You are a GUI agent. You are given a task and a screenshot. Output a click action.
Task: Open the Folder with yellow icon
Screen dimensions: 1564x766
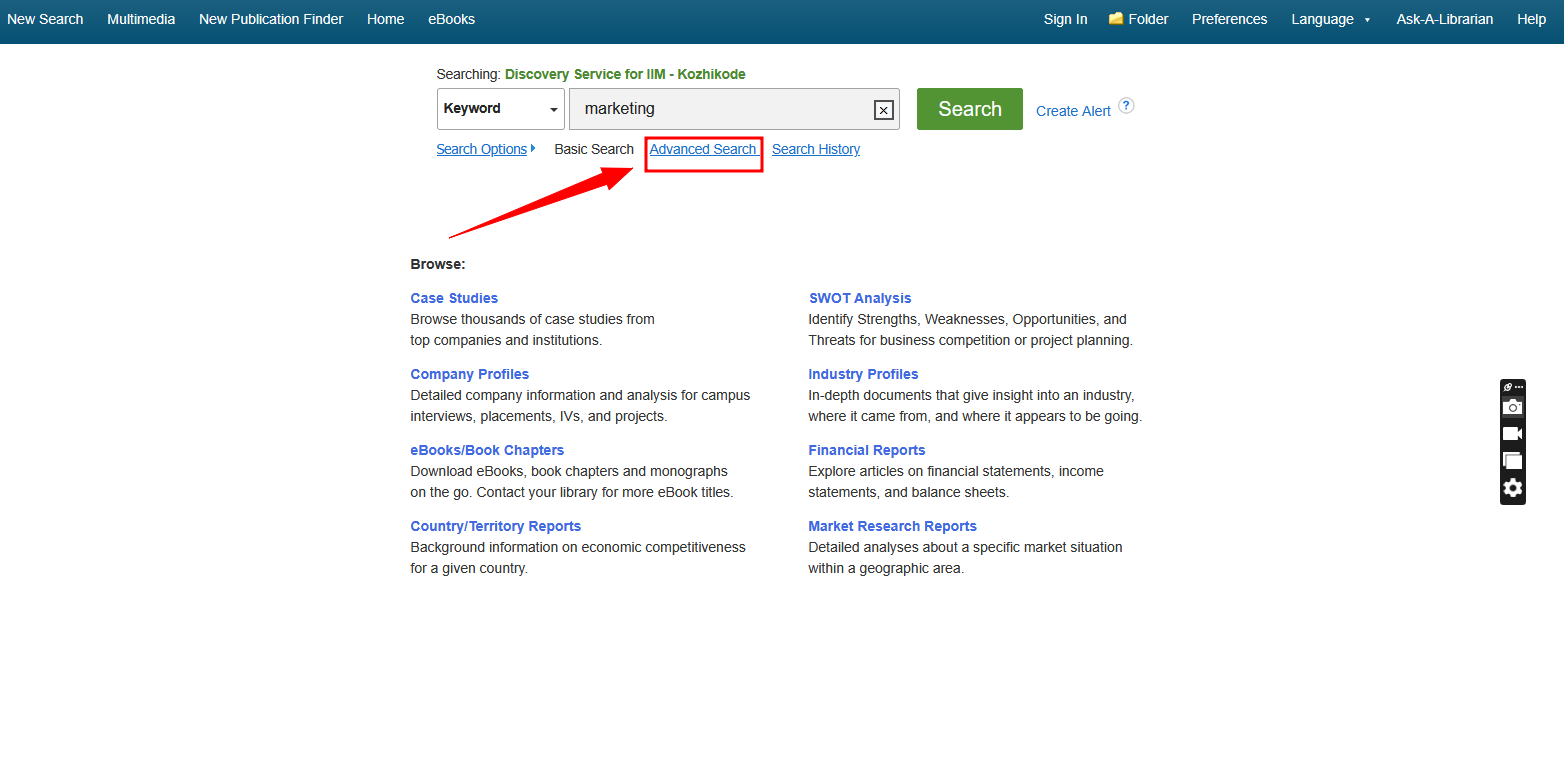[x=1138, y=19]
